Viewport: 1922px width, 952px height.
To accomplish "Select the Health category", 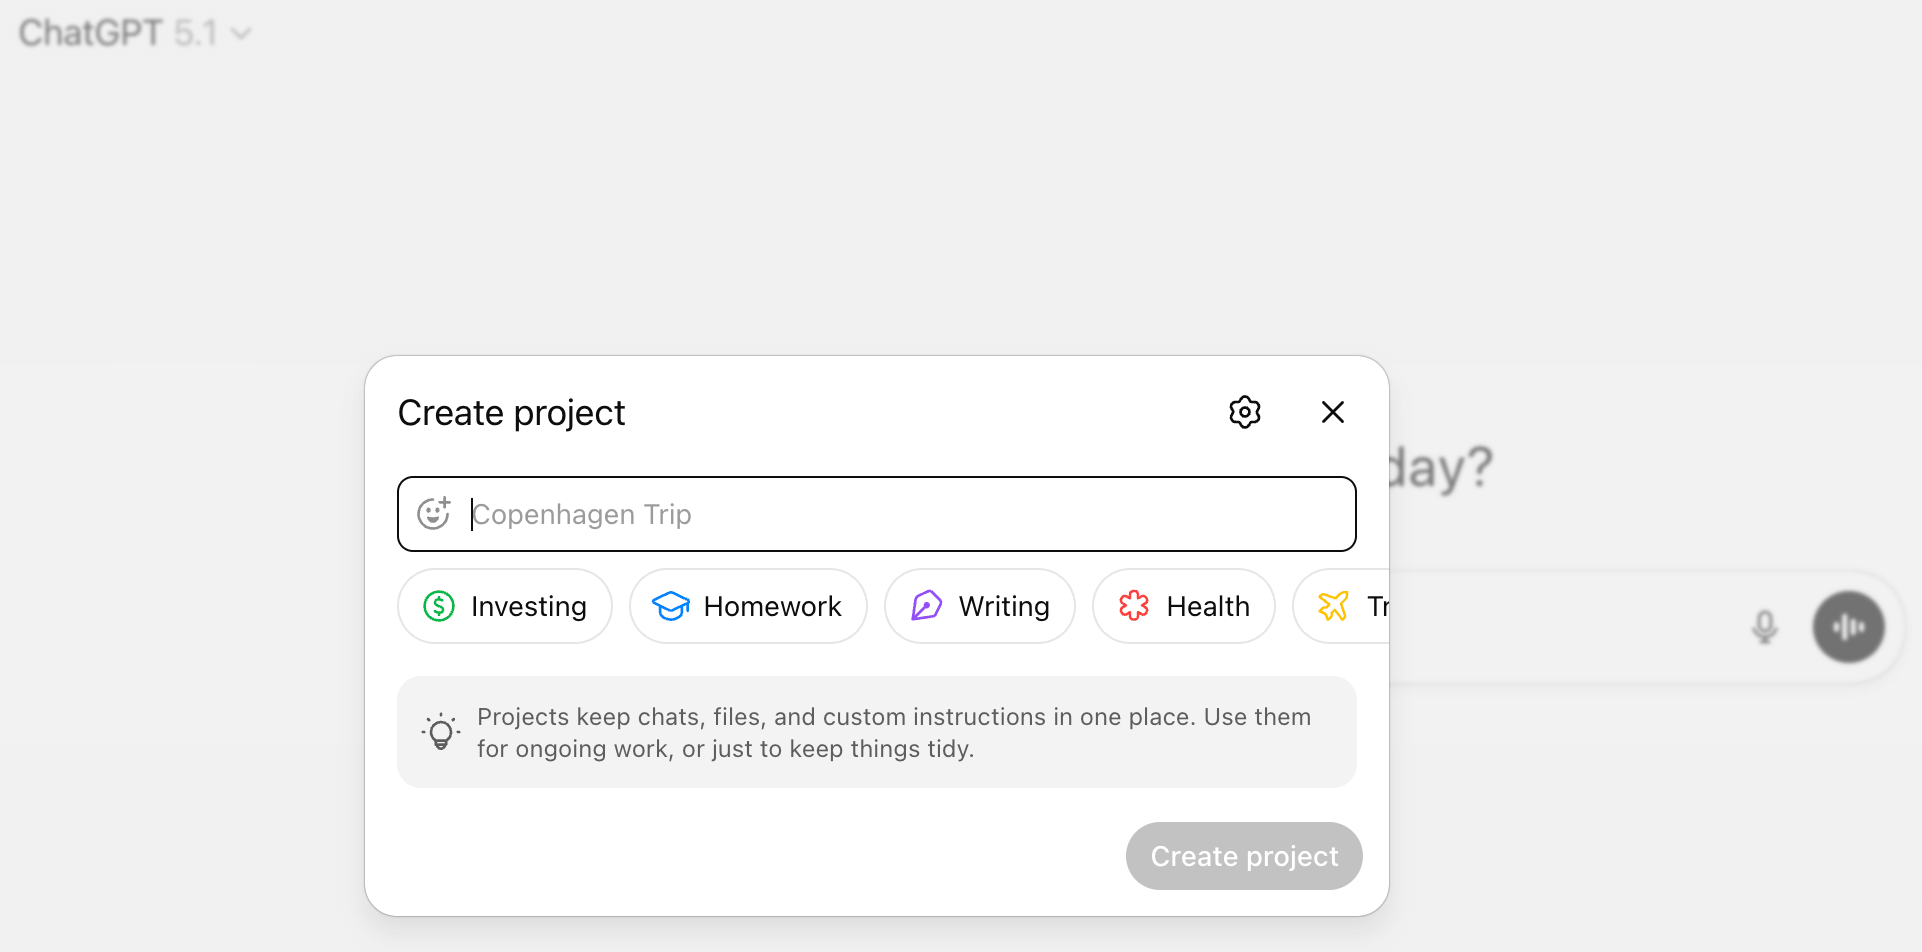I will pyautogui.click(x=1184, y=606).
